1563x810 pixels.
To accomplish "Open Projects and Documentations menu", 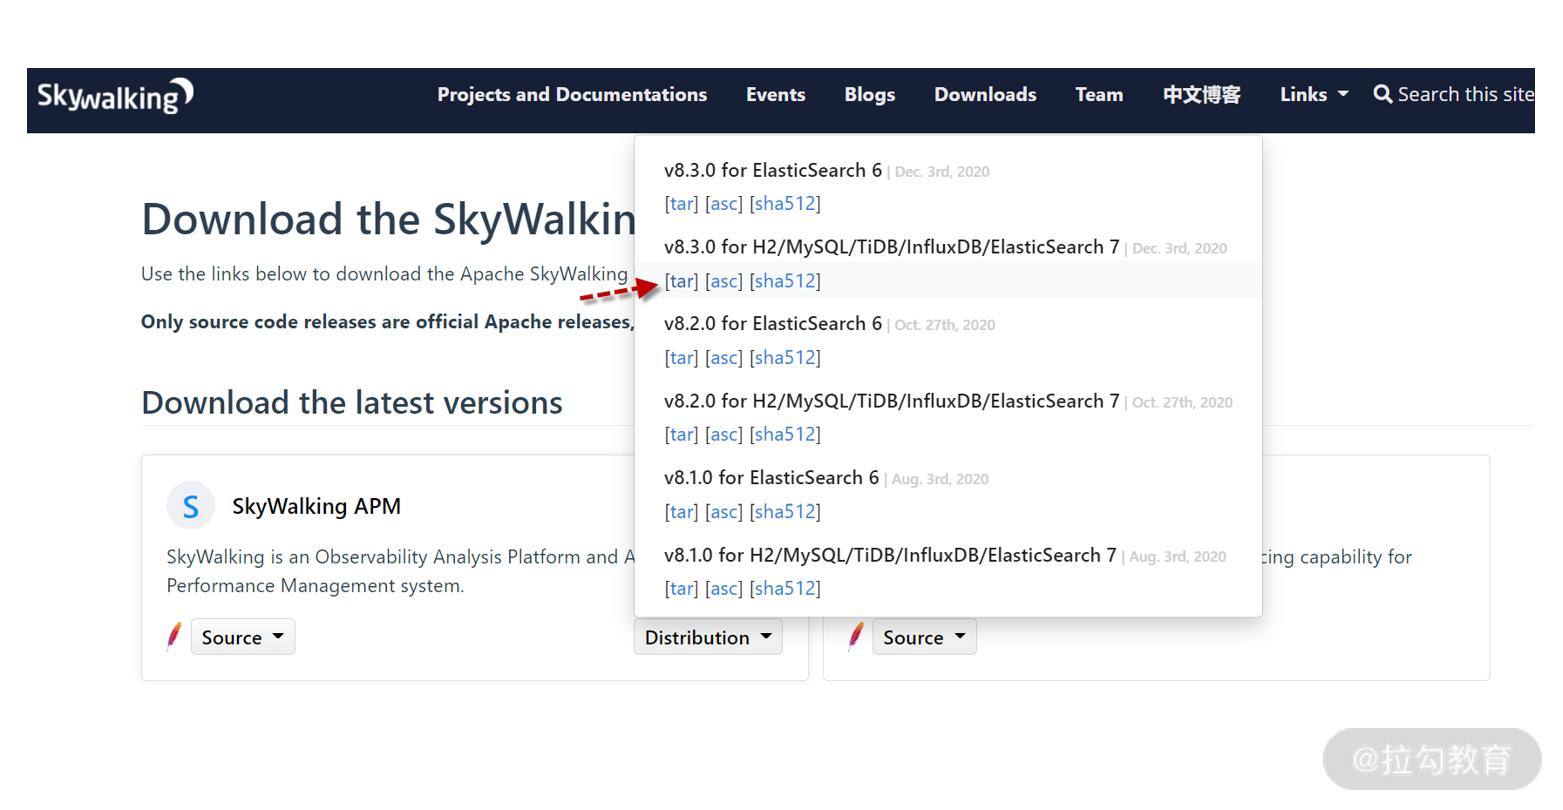I will (x=572, y=94).
